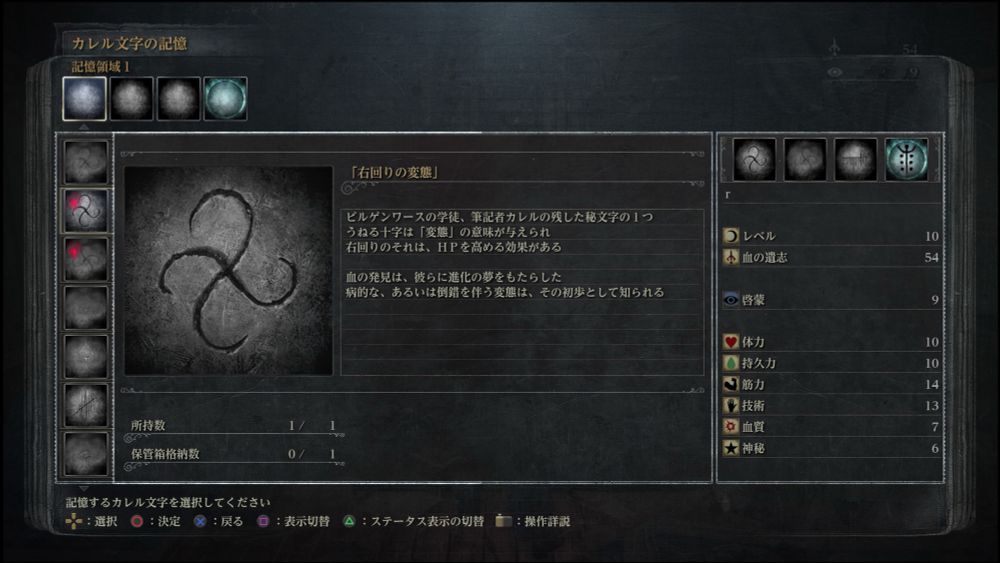
Task: Click the triangle ステータス表示の切替 prompt
Action: (415, 521)
